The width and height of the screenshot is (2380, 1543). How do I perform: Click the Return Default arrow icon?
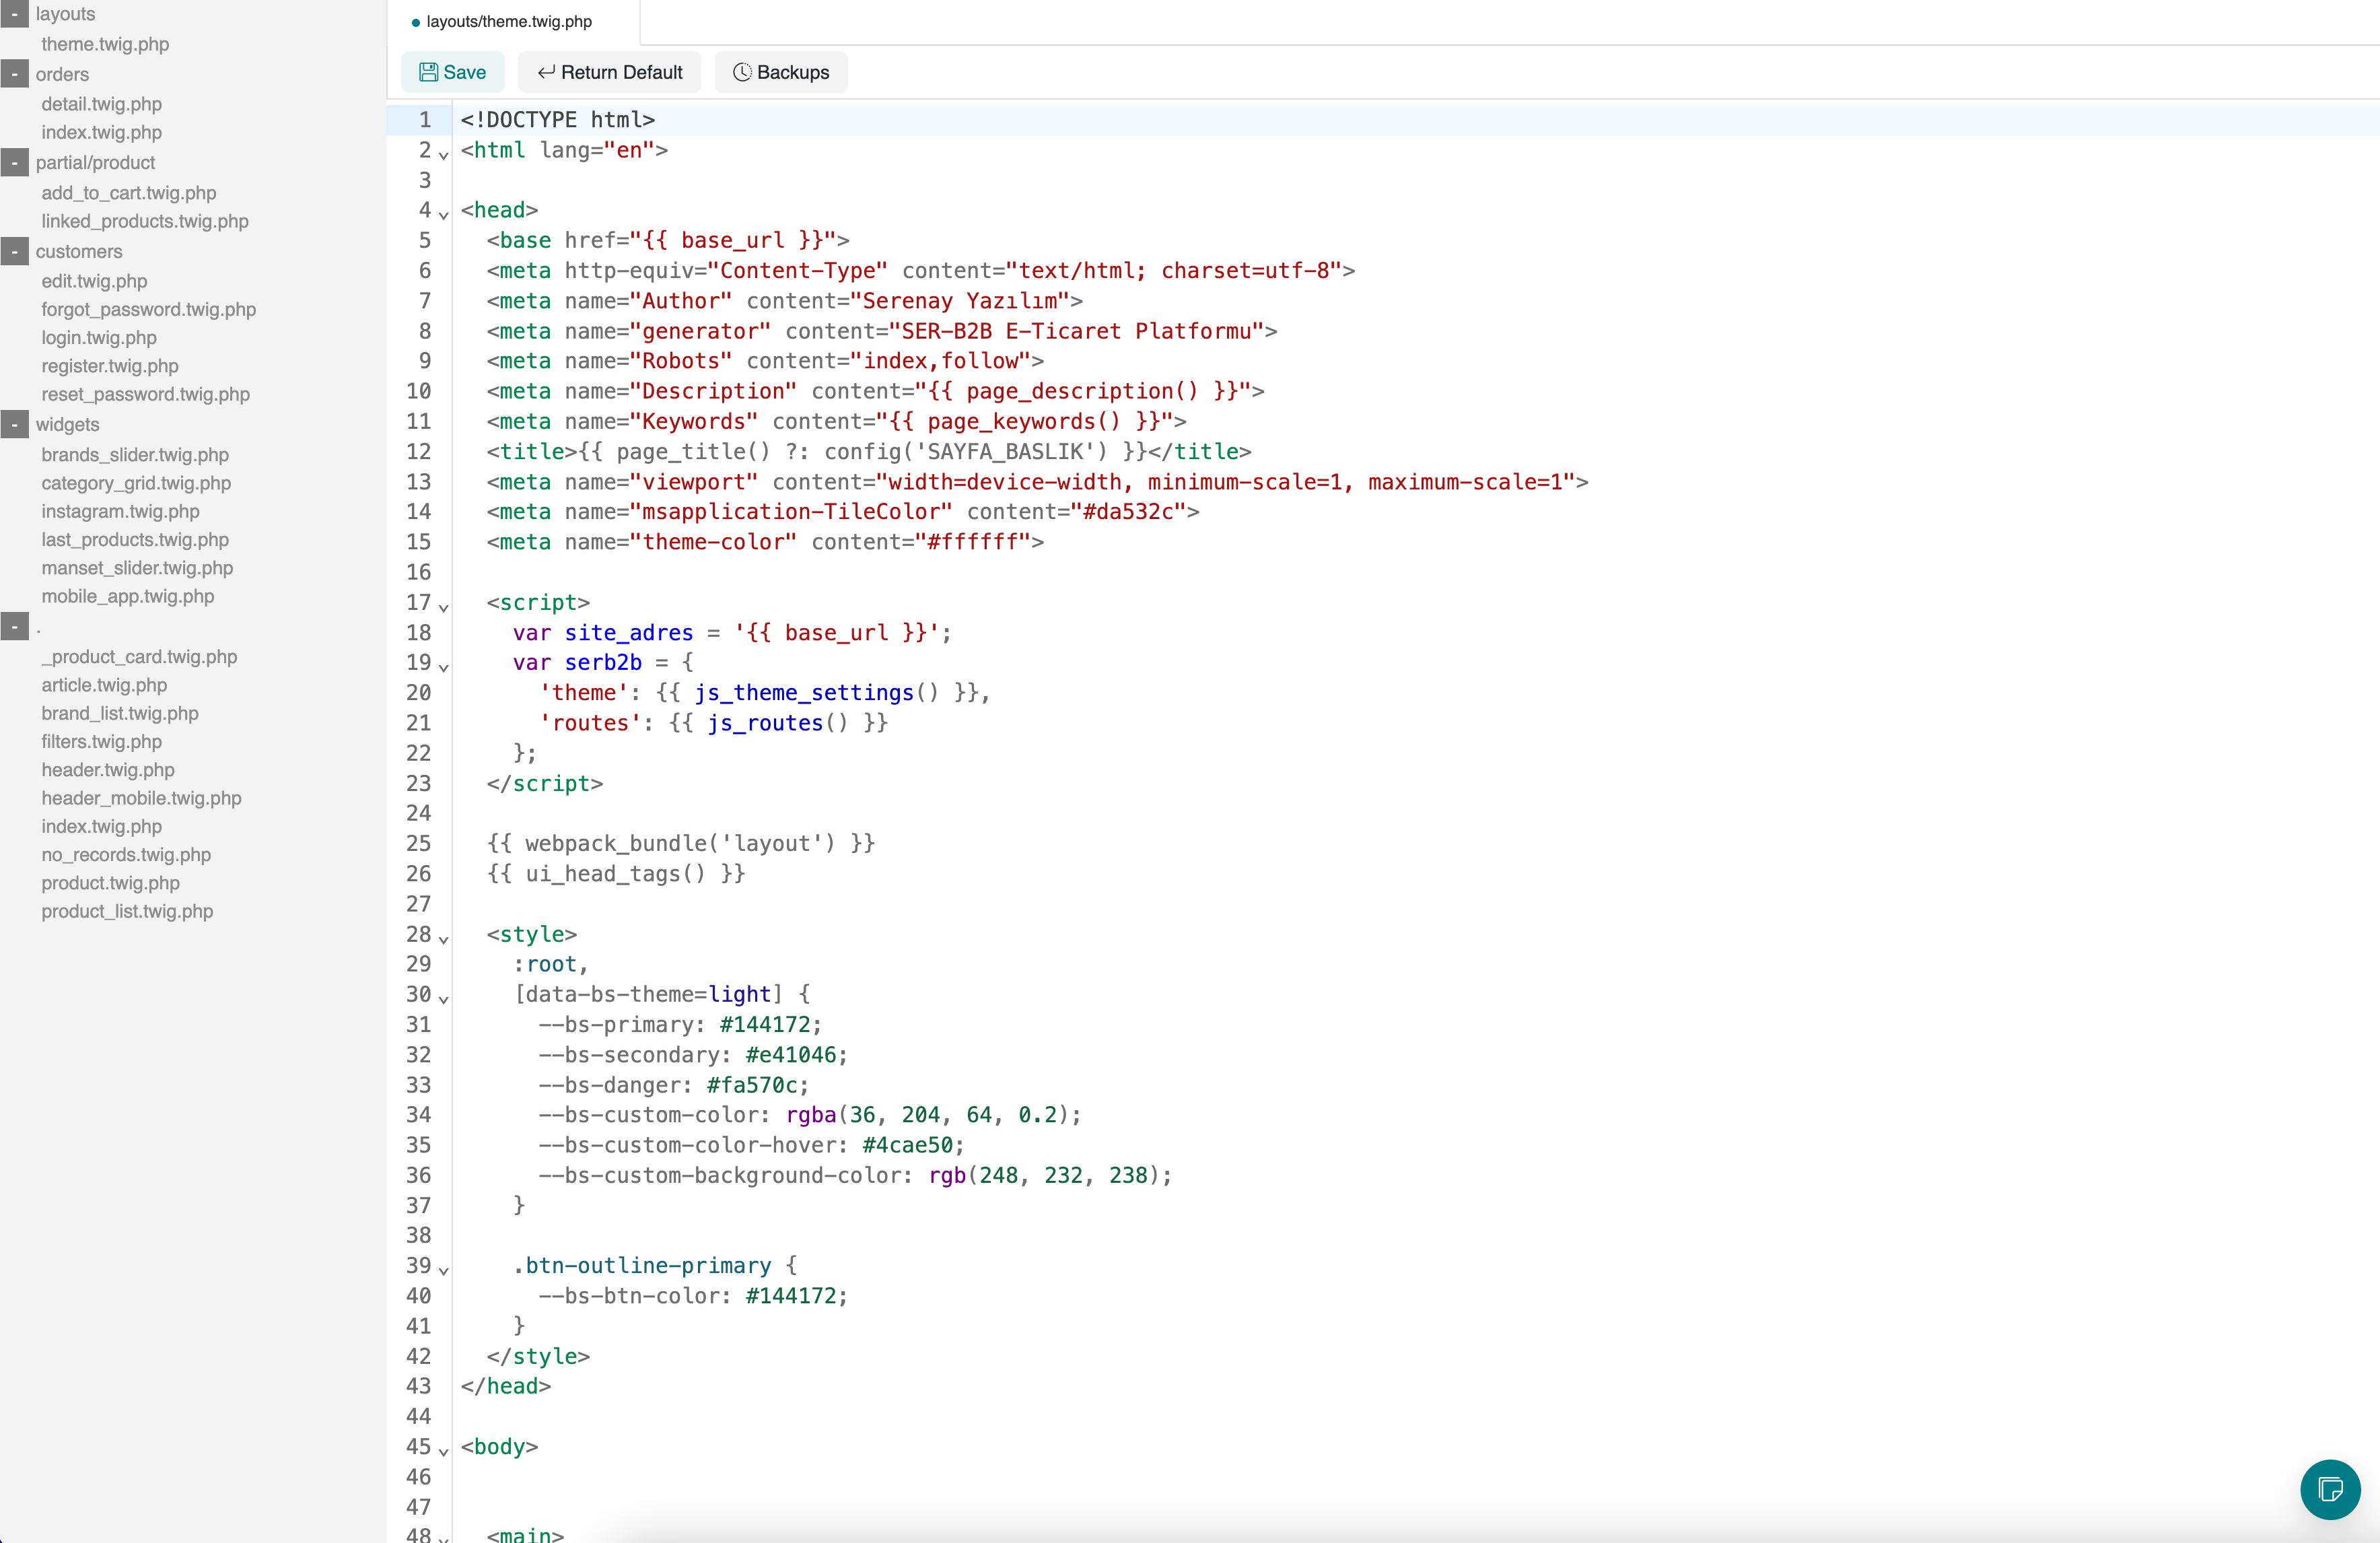point(546,72)
